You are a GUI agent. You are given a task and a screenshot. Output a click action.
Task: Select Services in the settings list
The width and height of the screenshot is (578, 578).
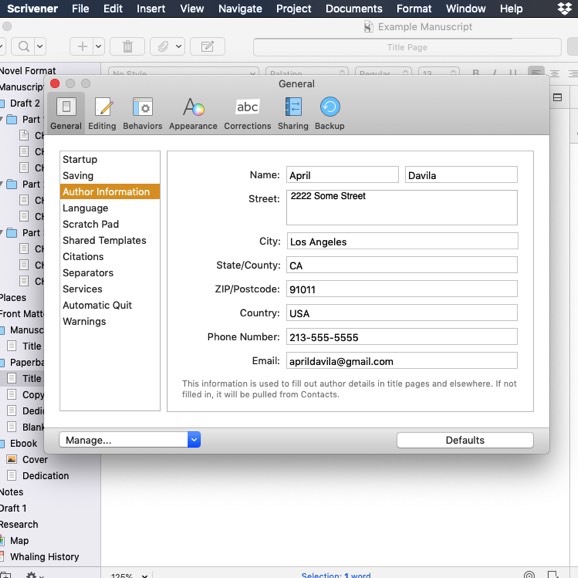[110, 289]
